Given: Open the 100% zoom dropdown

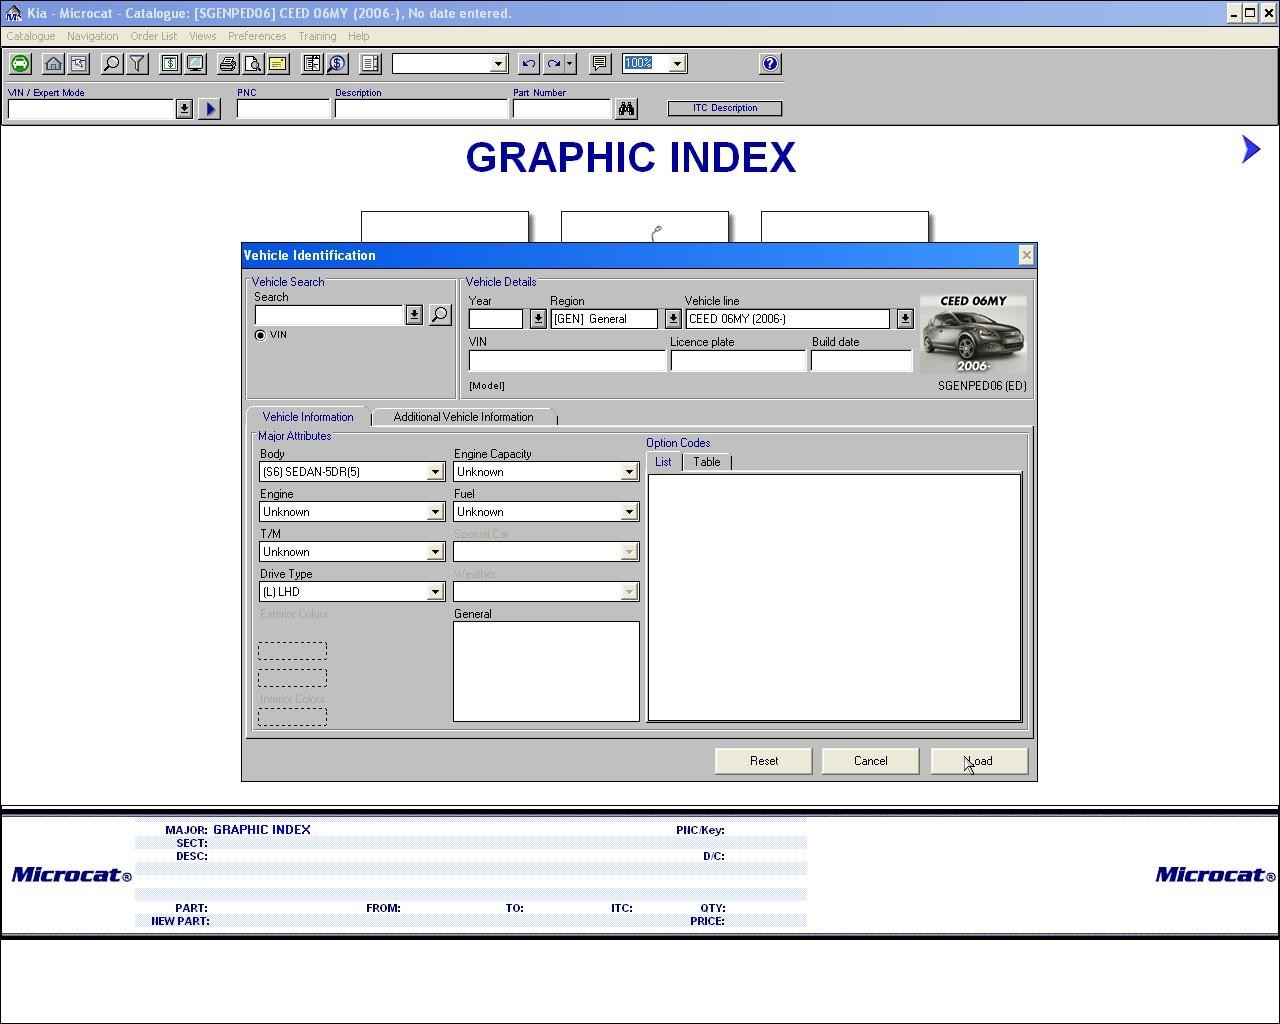Looking at the screenshot, I should (x=677, y=64).
